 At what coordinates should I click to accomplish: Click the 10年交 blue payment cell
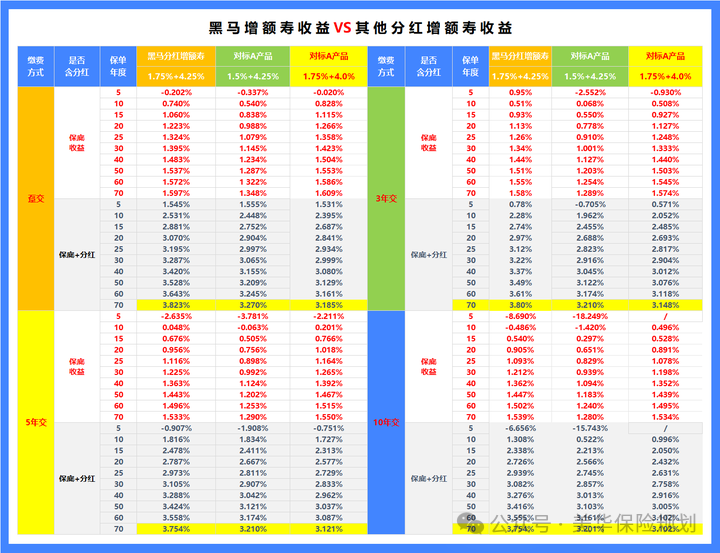(386, 423)
